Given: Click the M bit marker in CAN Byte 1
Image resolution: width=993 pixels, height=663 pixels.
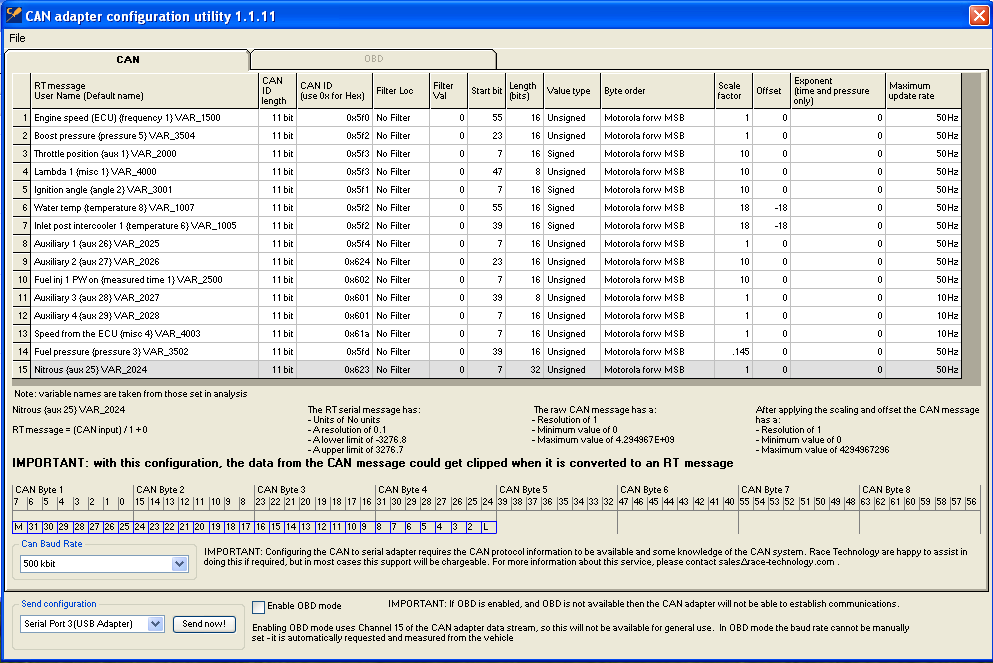Looking at the screenshot, I should 18,526.
